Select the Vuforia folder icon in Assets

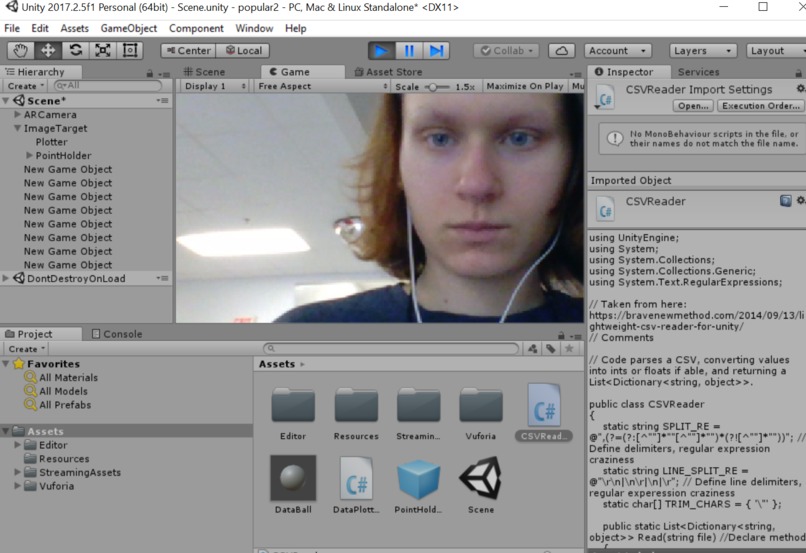tap(481, 405)
